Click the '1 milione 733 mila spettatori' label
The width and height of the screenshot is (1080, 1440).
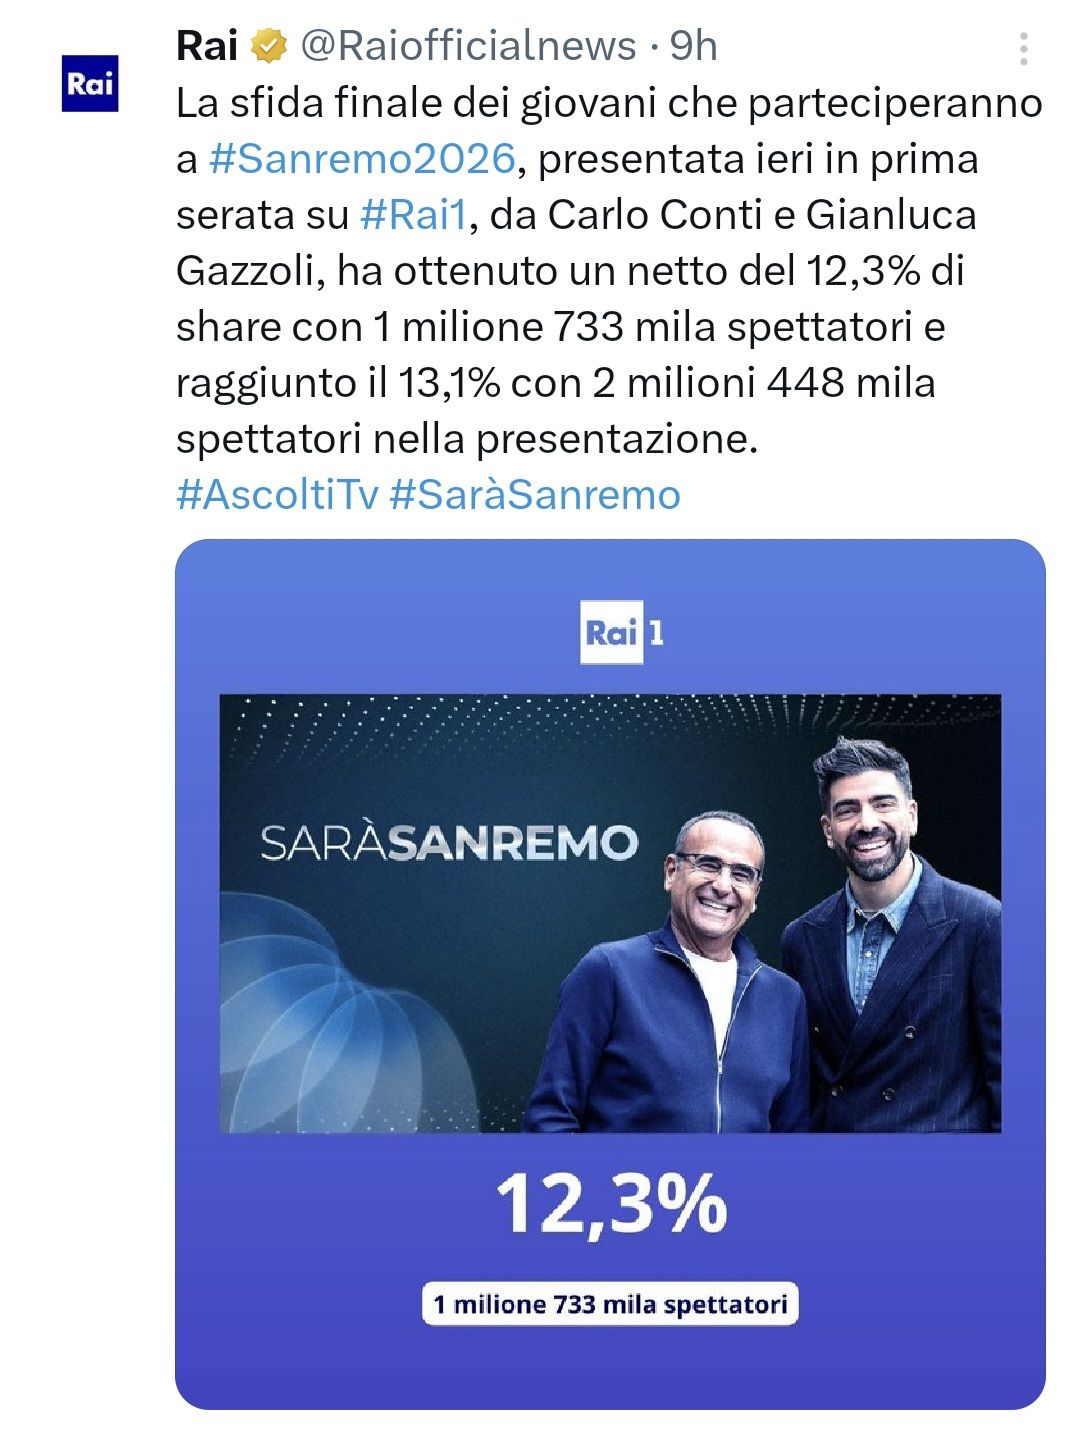pos(610,1304)
